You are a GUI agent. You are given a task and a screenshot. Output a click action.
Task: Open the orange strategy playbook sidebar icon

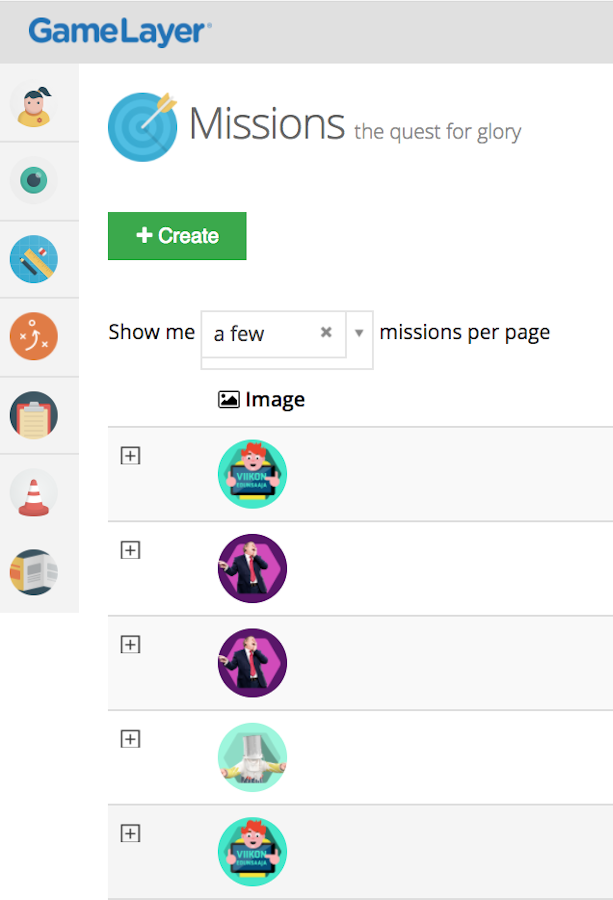[x=34, y=337]
